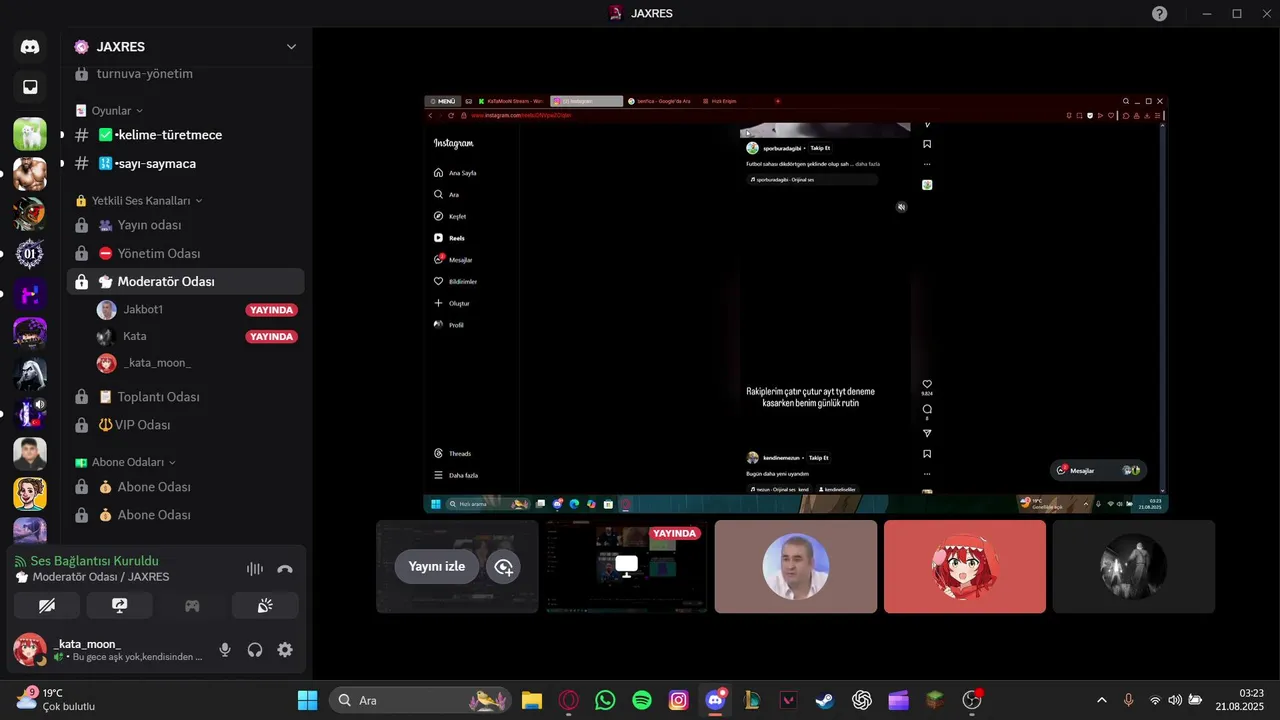Open Windows Start menu

307,700
